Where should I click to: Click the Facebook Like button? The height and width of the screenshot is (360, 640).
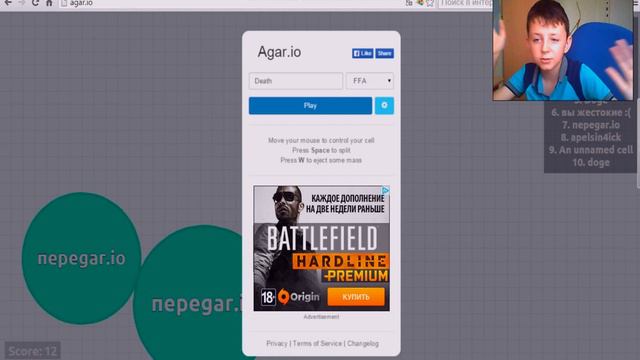point(362,53)
